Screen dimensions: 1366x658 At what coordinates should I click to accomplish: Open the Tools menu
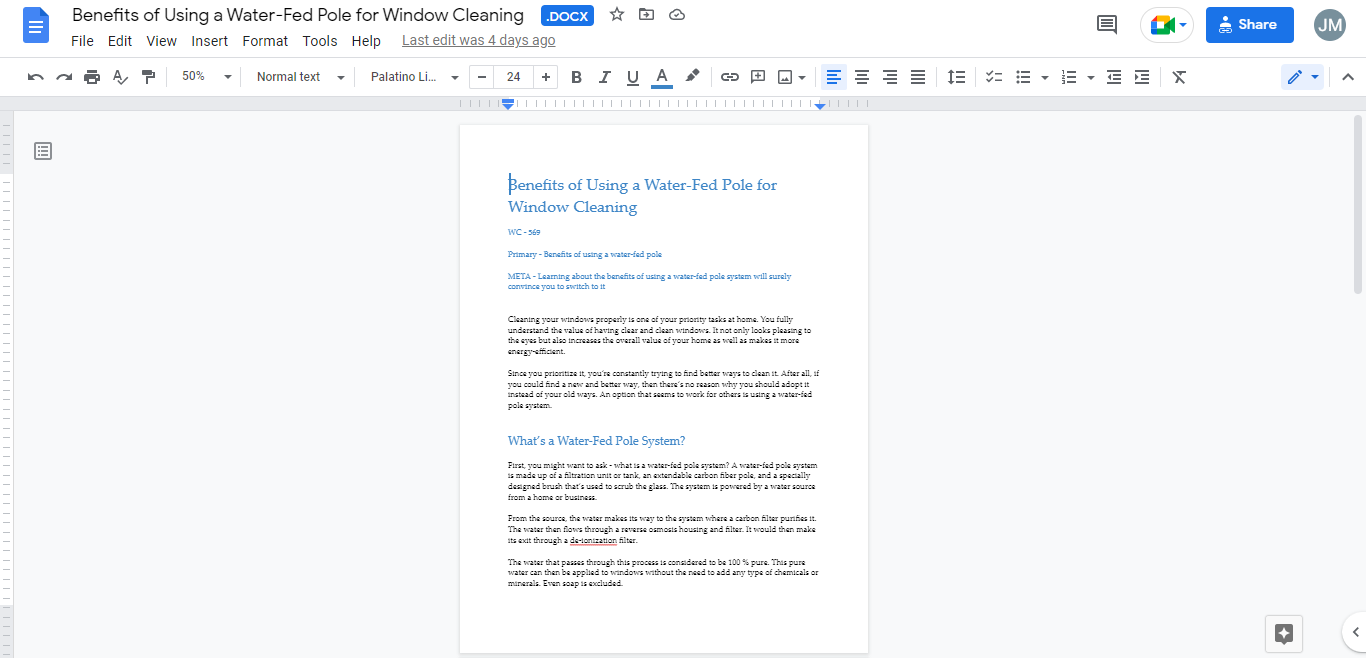[320, 41]
